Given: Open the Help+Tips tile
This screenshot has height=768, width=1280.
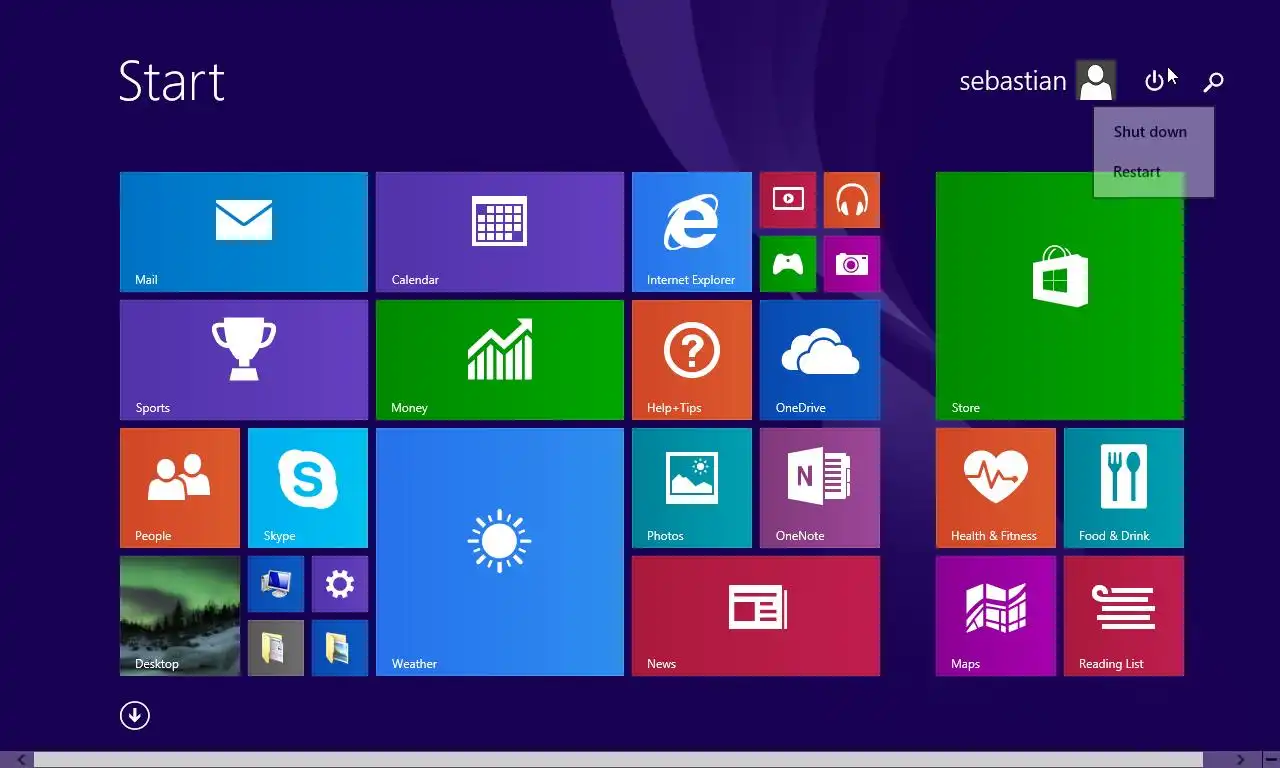Looking at the screenshot, I should point(692,360).
